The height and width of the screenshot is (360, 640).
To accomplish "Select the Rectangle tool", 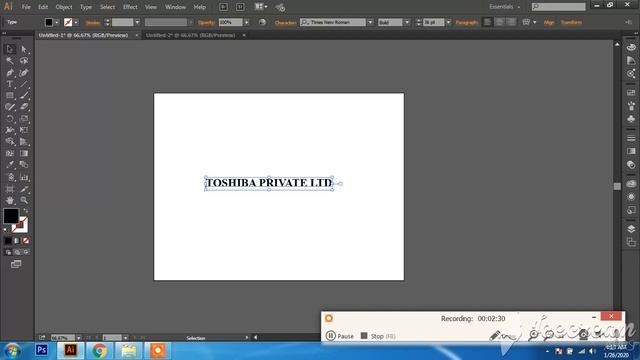I will click(10, 96).
